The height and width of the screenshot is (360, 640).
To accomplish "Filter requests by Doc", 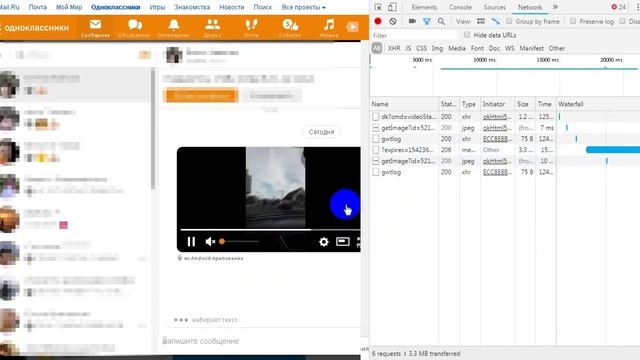I will [x=494, y=48].
